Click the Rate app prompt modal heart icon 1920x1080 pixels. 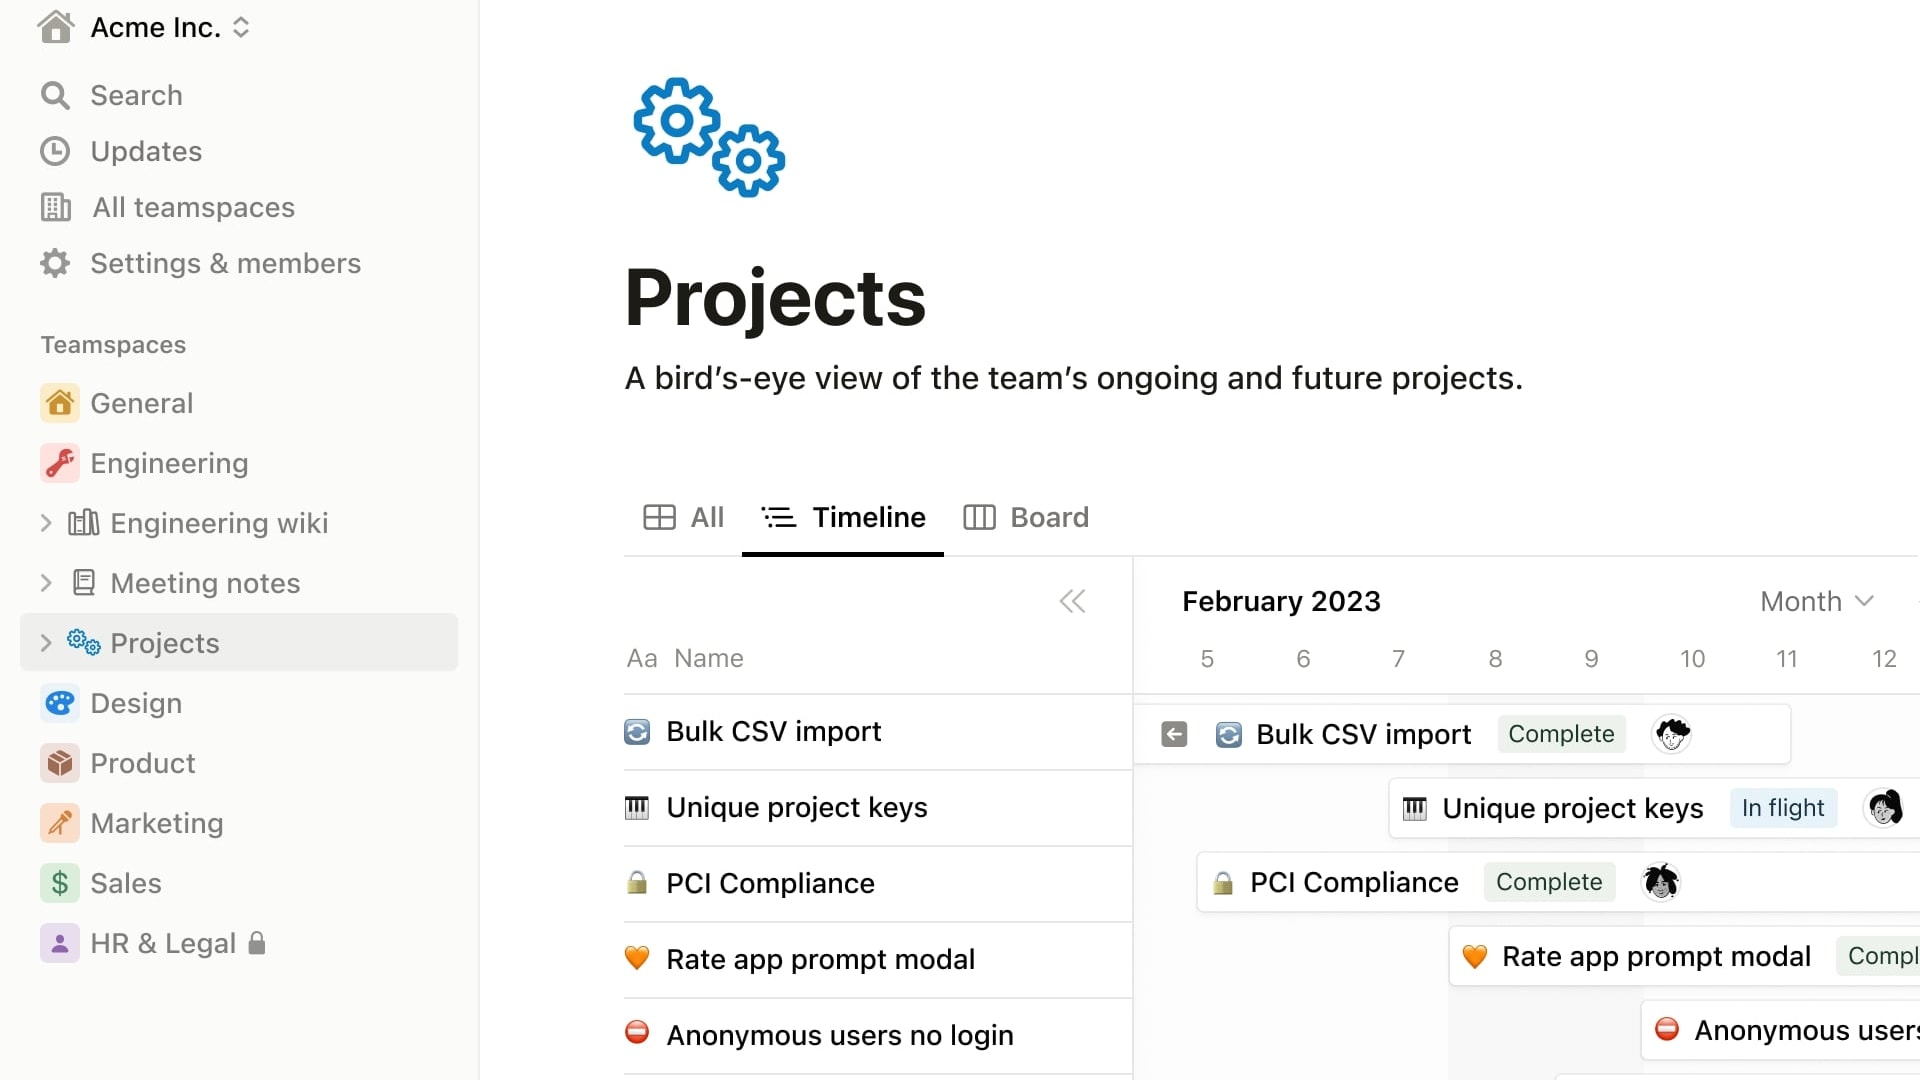click(x=638, y=959)
